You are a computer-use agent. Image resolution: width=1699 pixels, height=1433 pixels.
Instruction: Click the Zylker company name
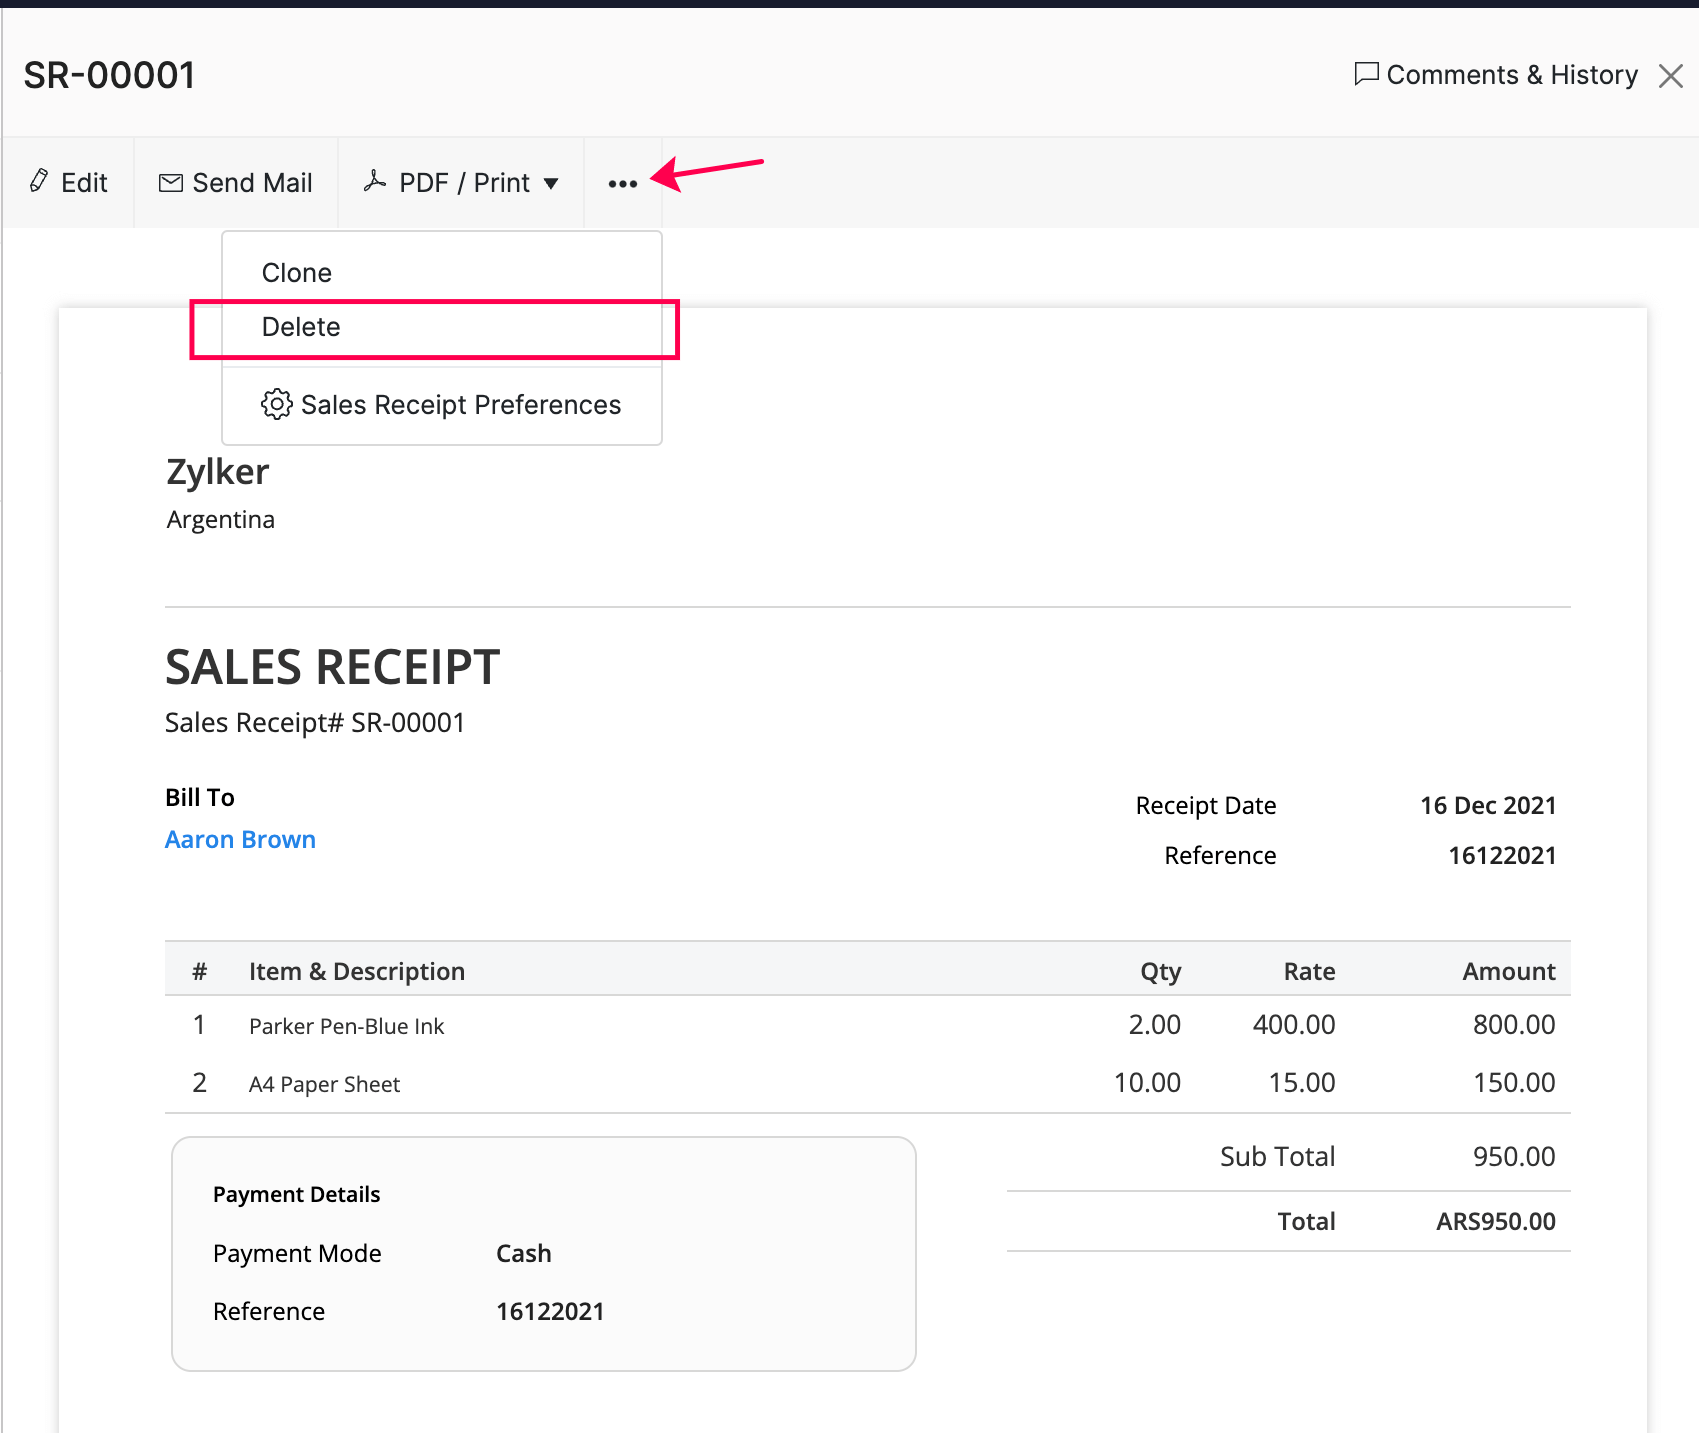point(217,471)
